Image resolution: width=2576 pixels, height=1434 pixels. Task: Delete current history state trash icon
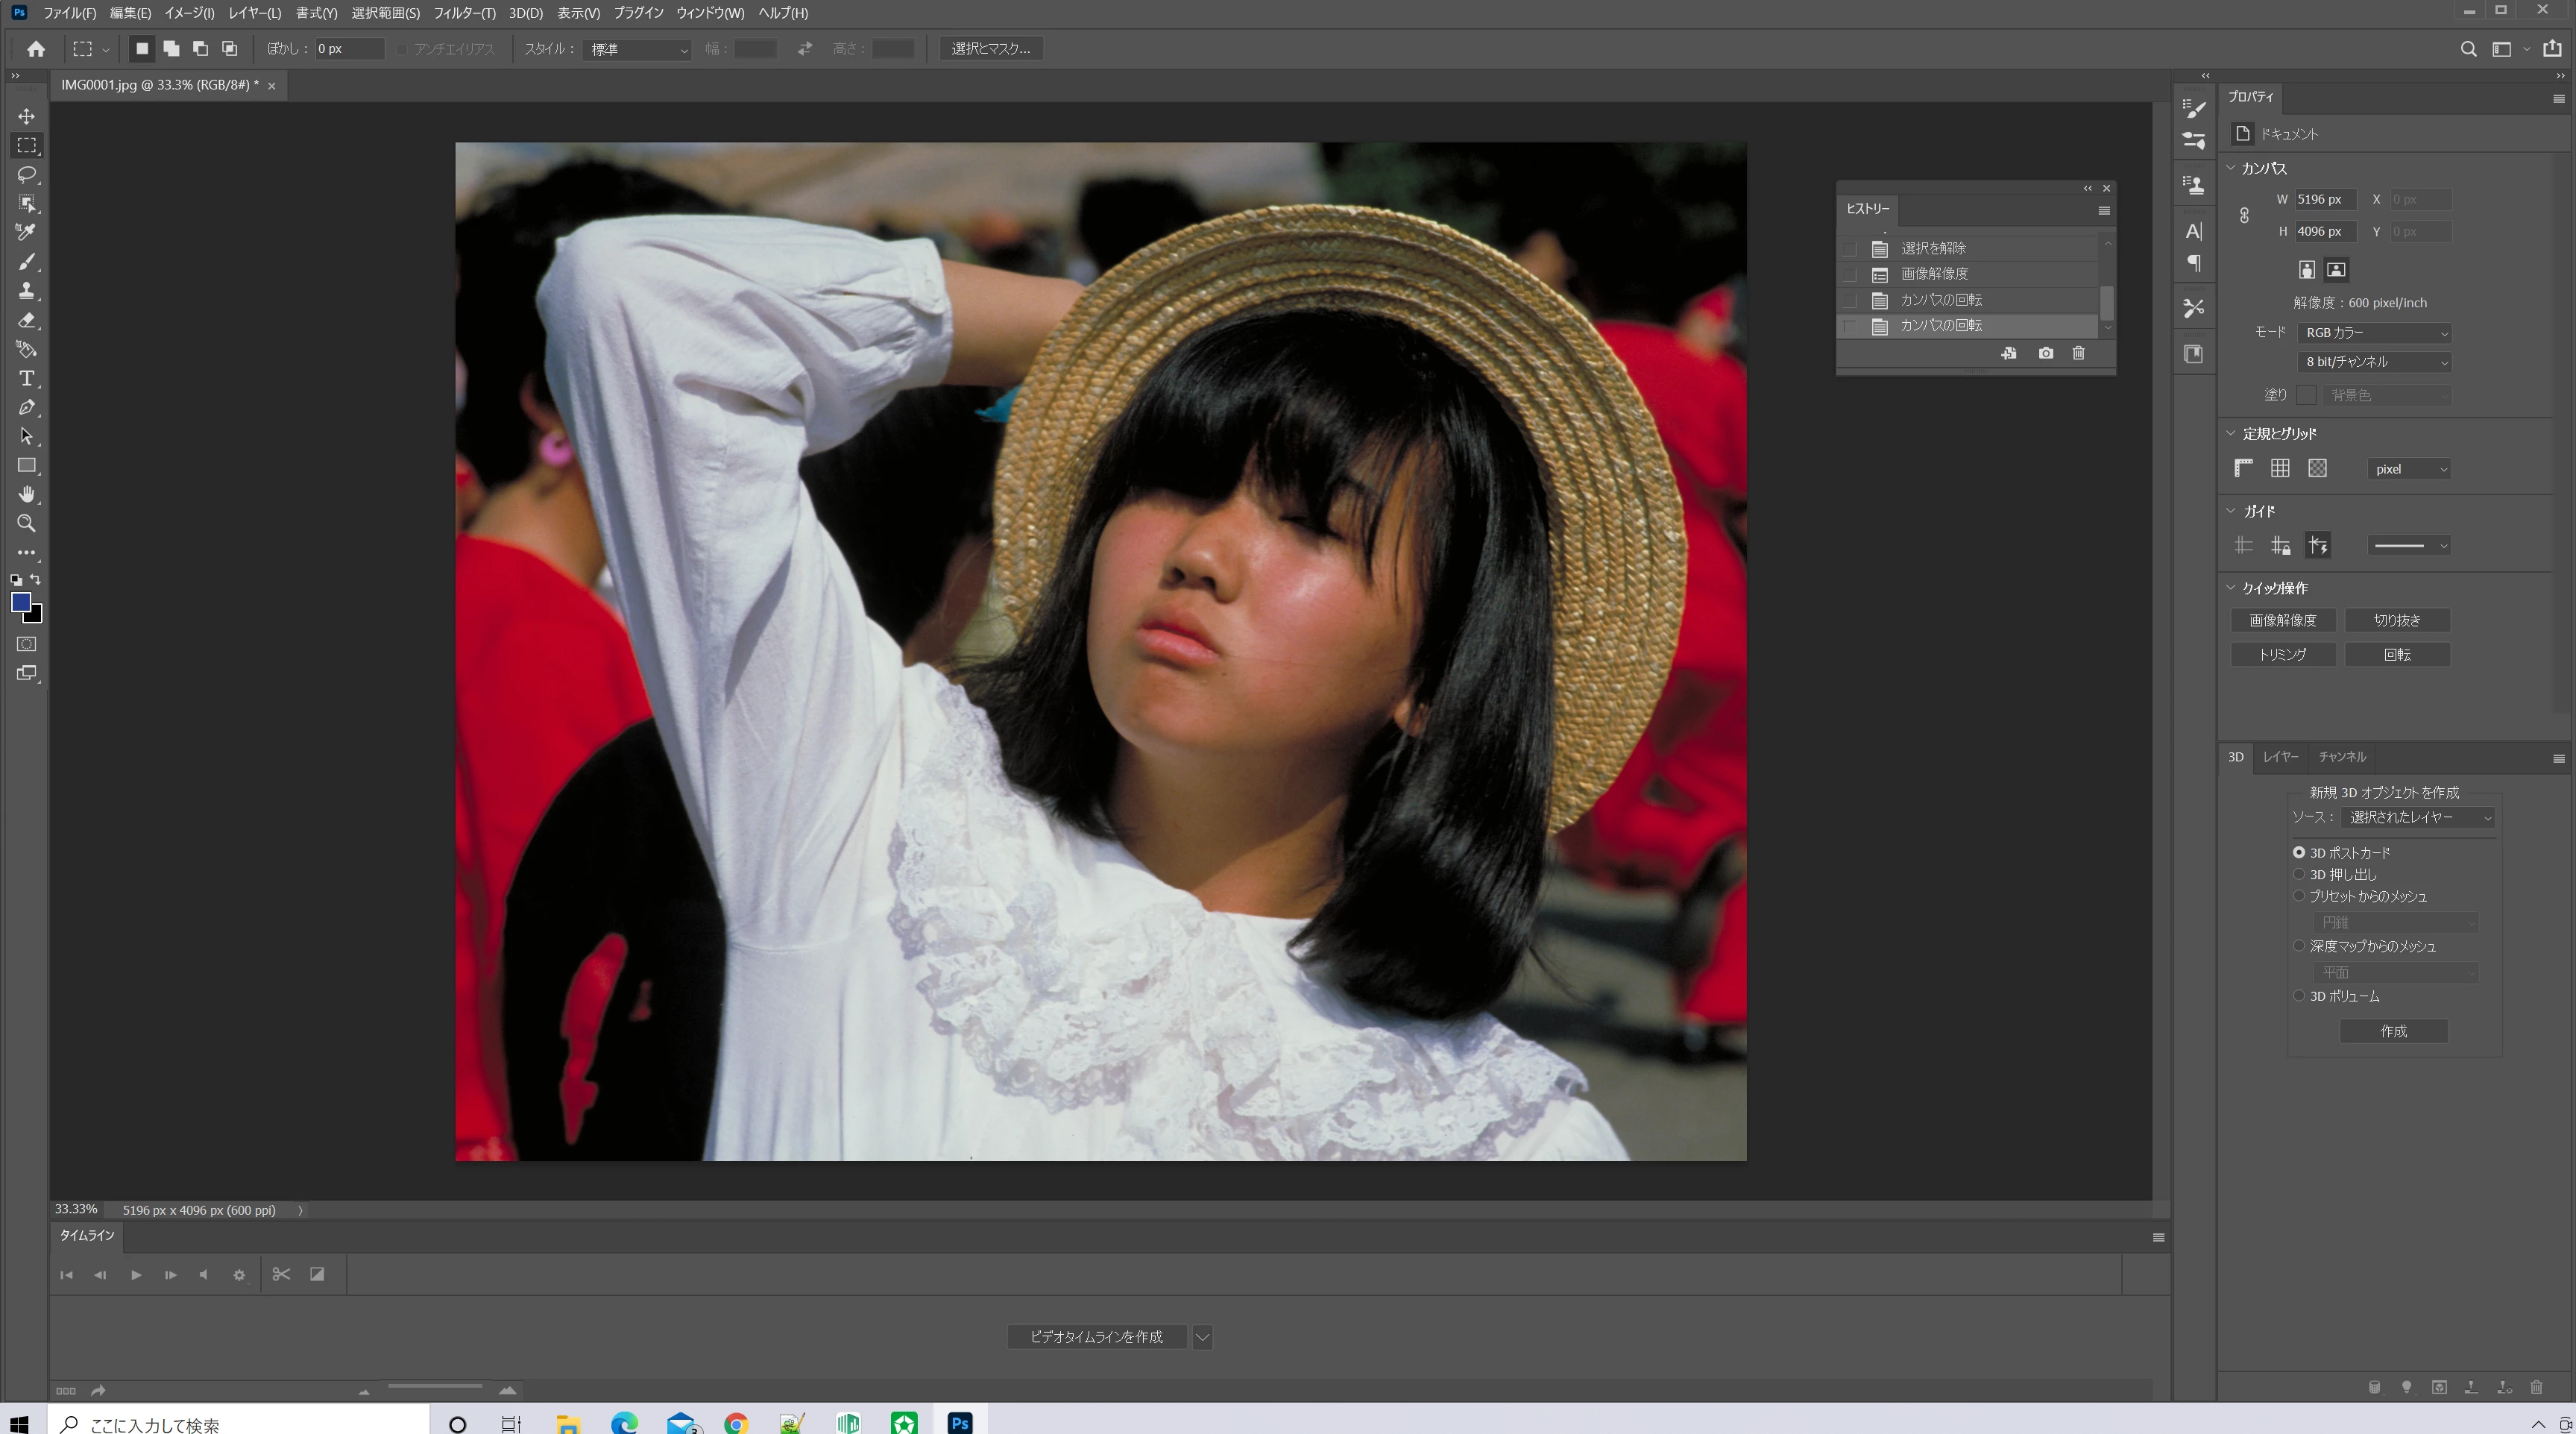tap(2078, 353)
